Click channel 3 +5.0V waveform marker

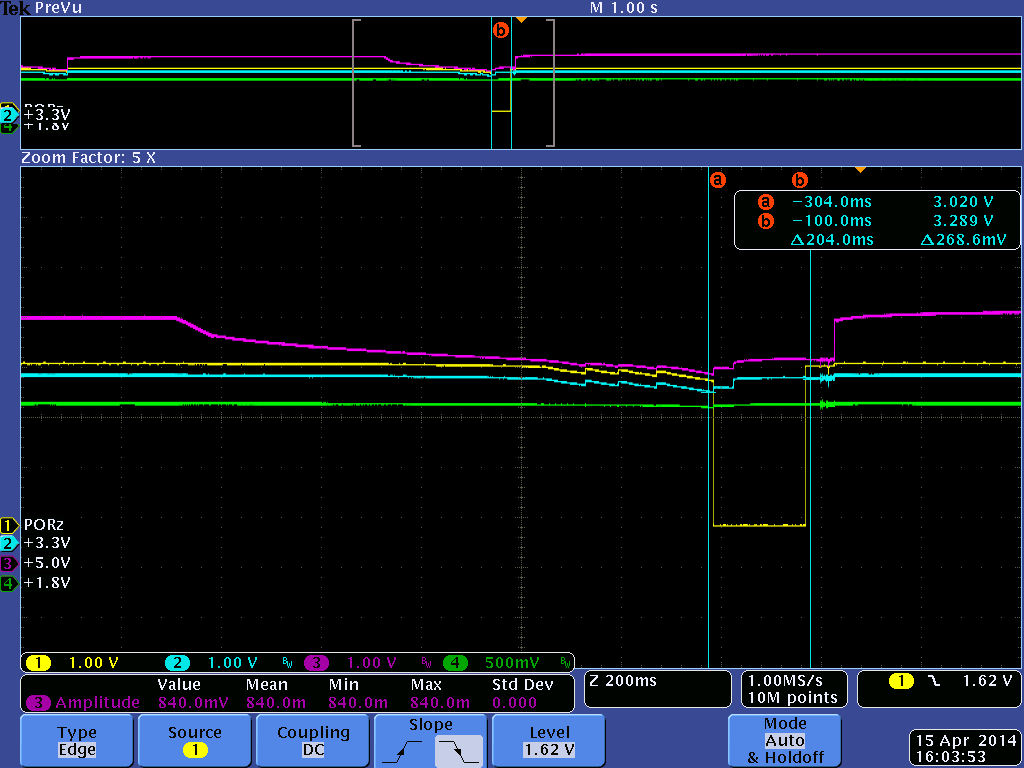pos(9,563)
